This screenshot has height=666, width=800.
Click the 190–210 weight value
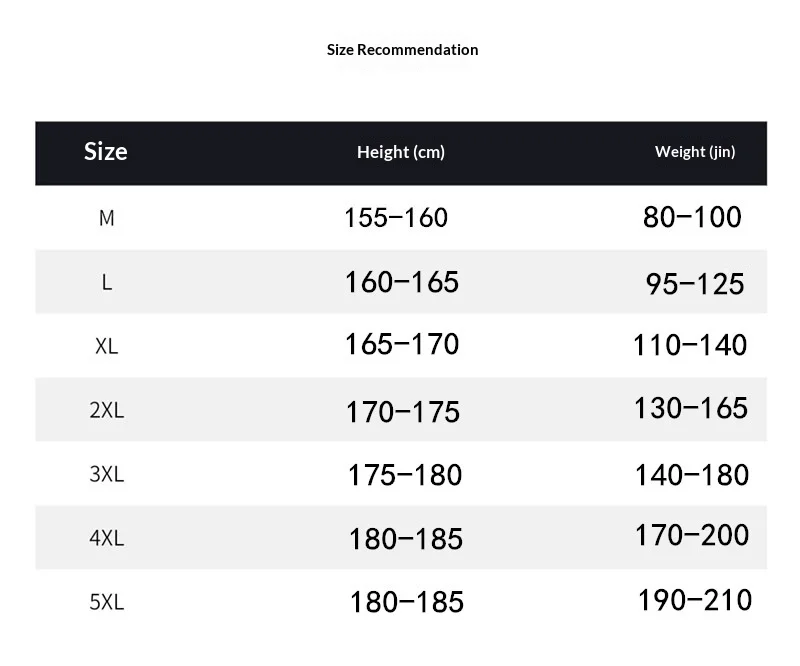695,600
